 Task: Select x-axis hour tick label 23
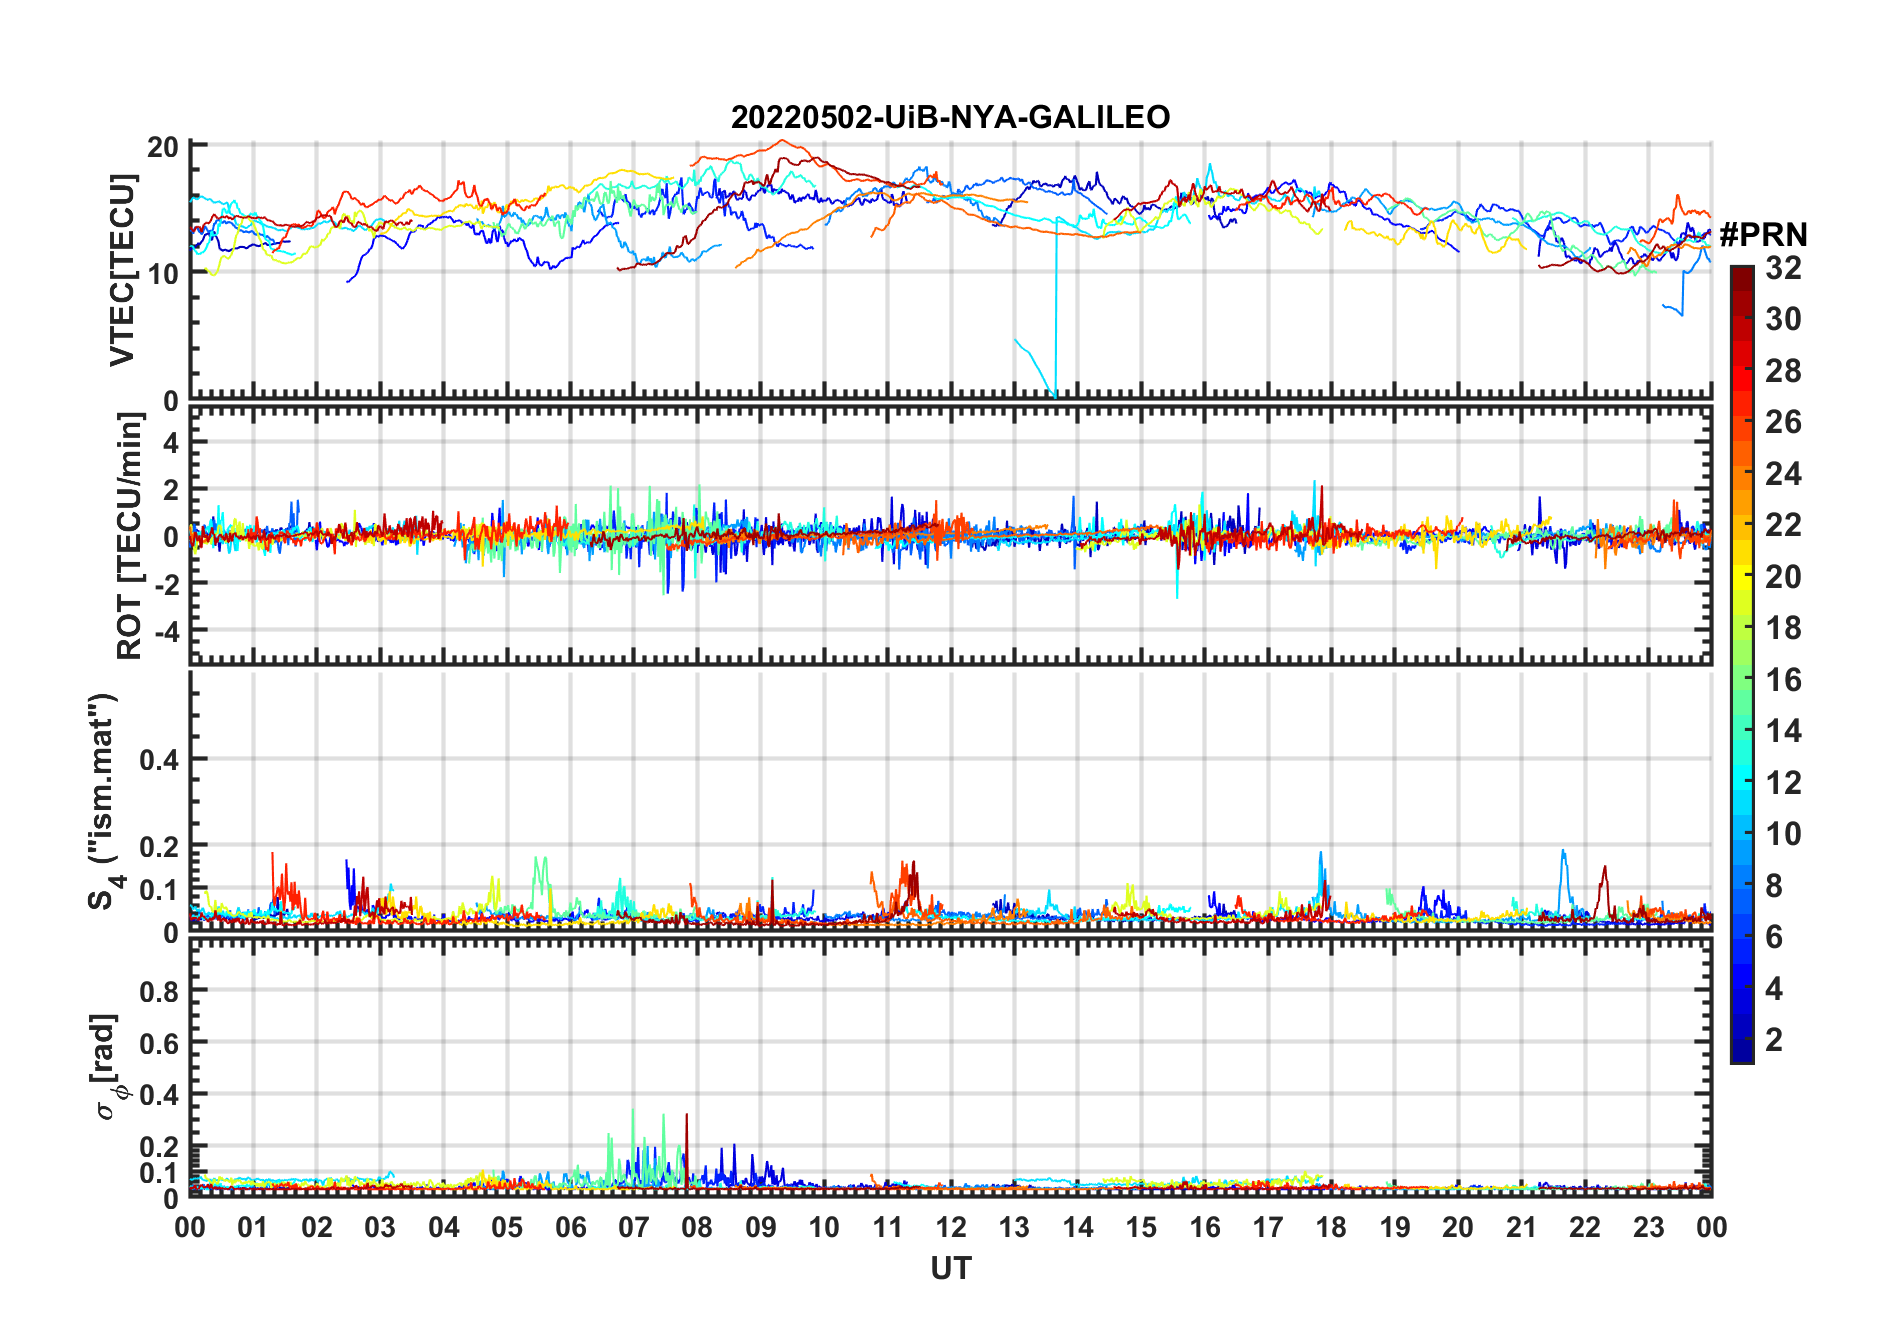pos(1648,1228)
